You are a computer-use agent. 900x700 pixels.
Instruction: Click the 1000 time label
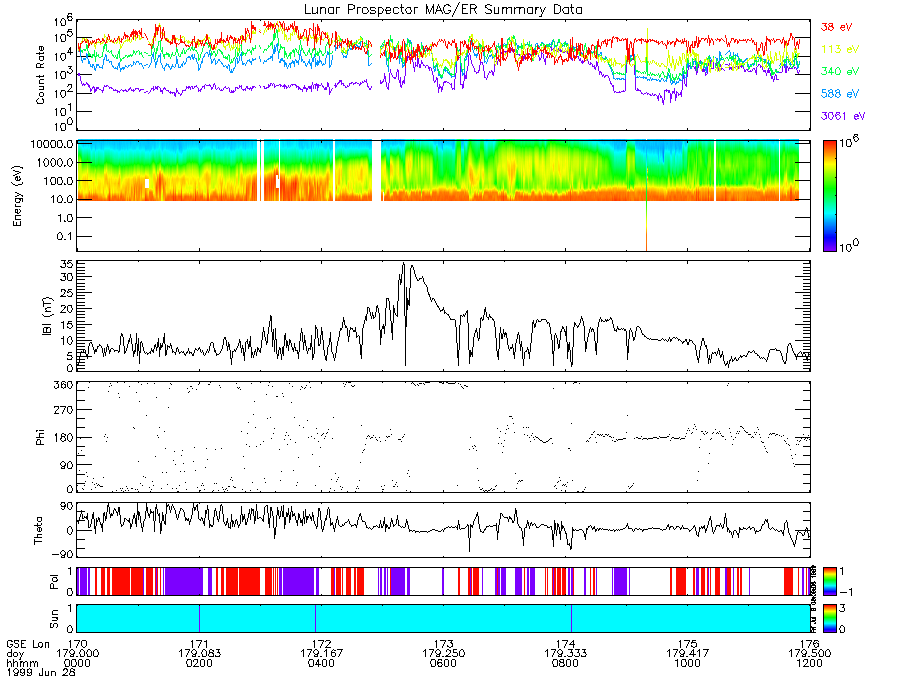[x=688, y=663]
